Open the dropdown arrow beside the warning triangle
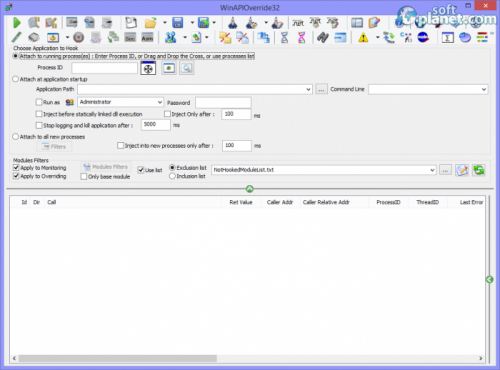The height and width of the screenshot is (370, 500). (377, 37)
